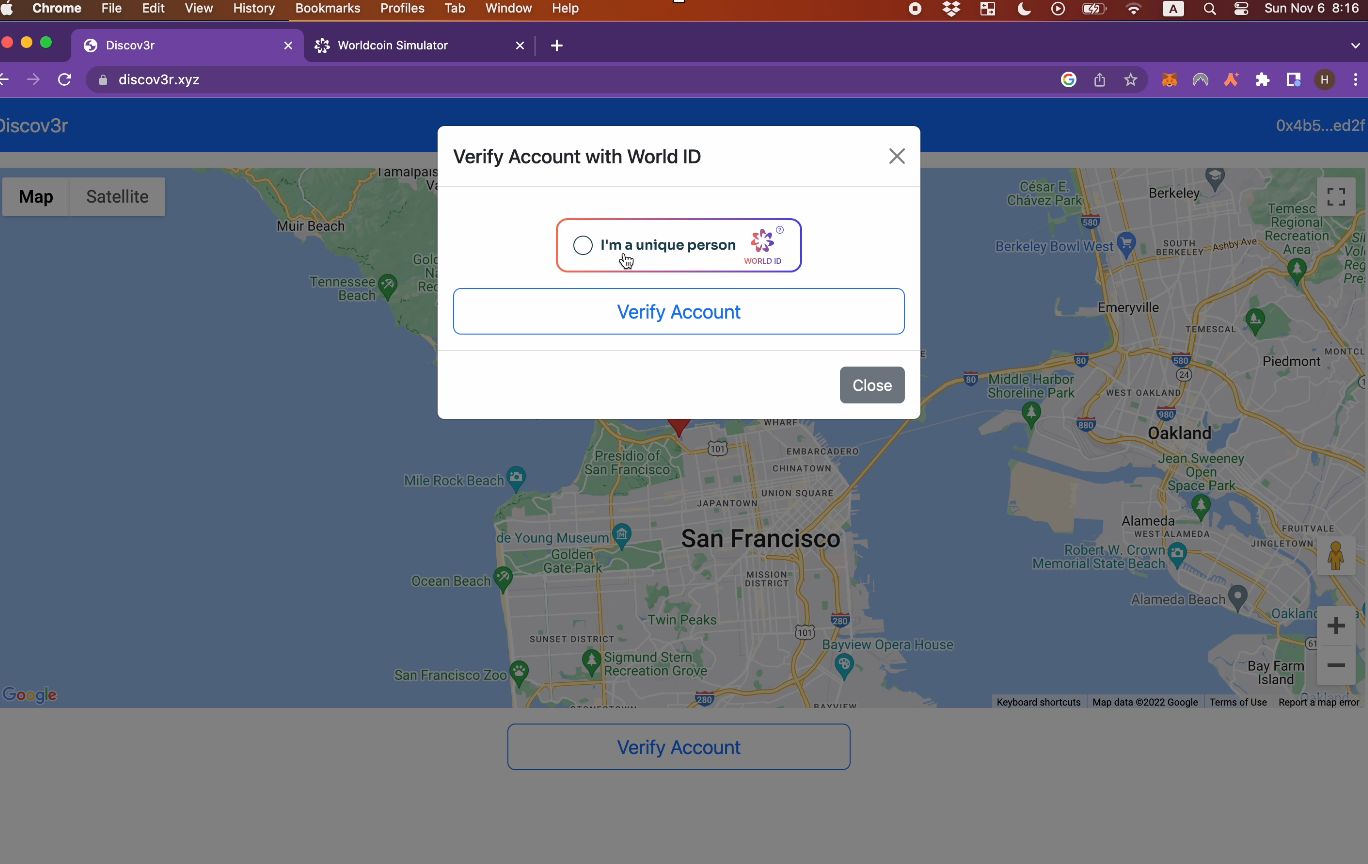Click the Do Not Disturb moon icon
This screenshot has width=1368, height=864.
1024,8
